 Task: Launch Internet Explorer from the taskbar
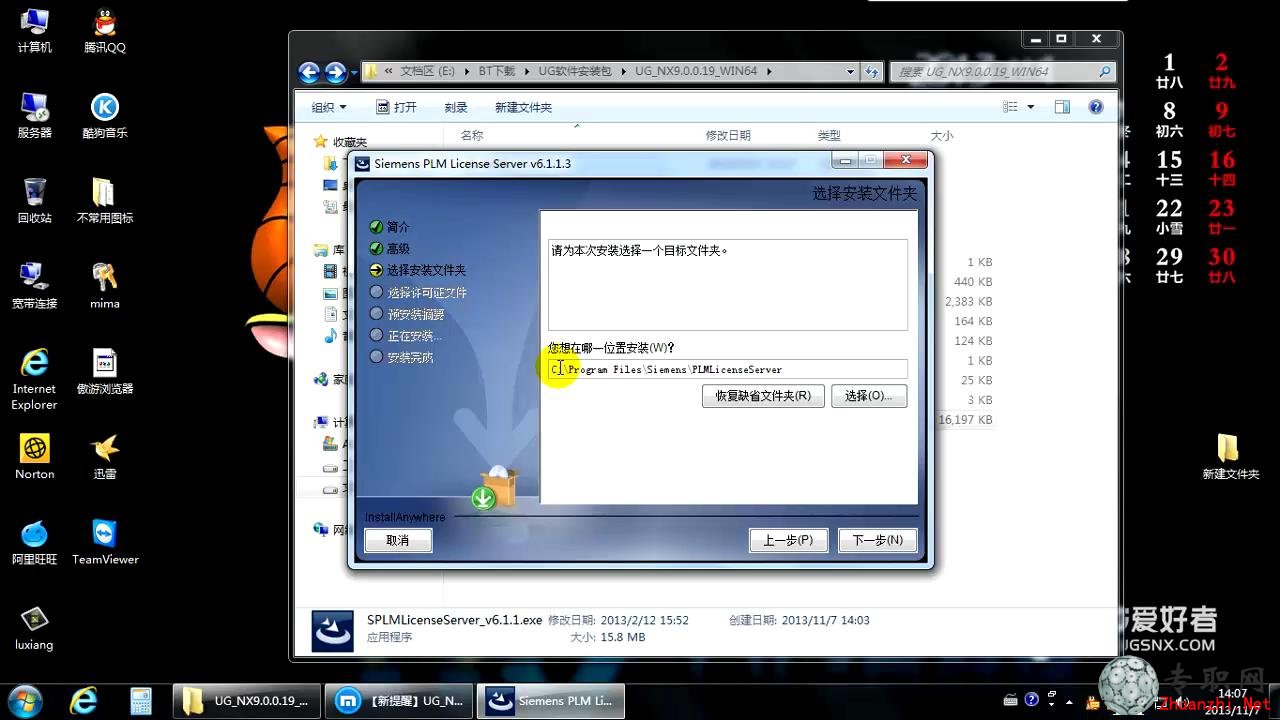click(84, 699)
